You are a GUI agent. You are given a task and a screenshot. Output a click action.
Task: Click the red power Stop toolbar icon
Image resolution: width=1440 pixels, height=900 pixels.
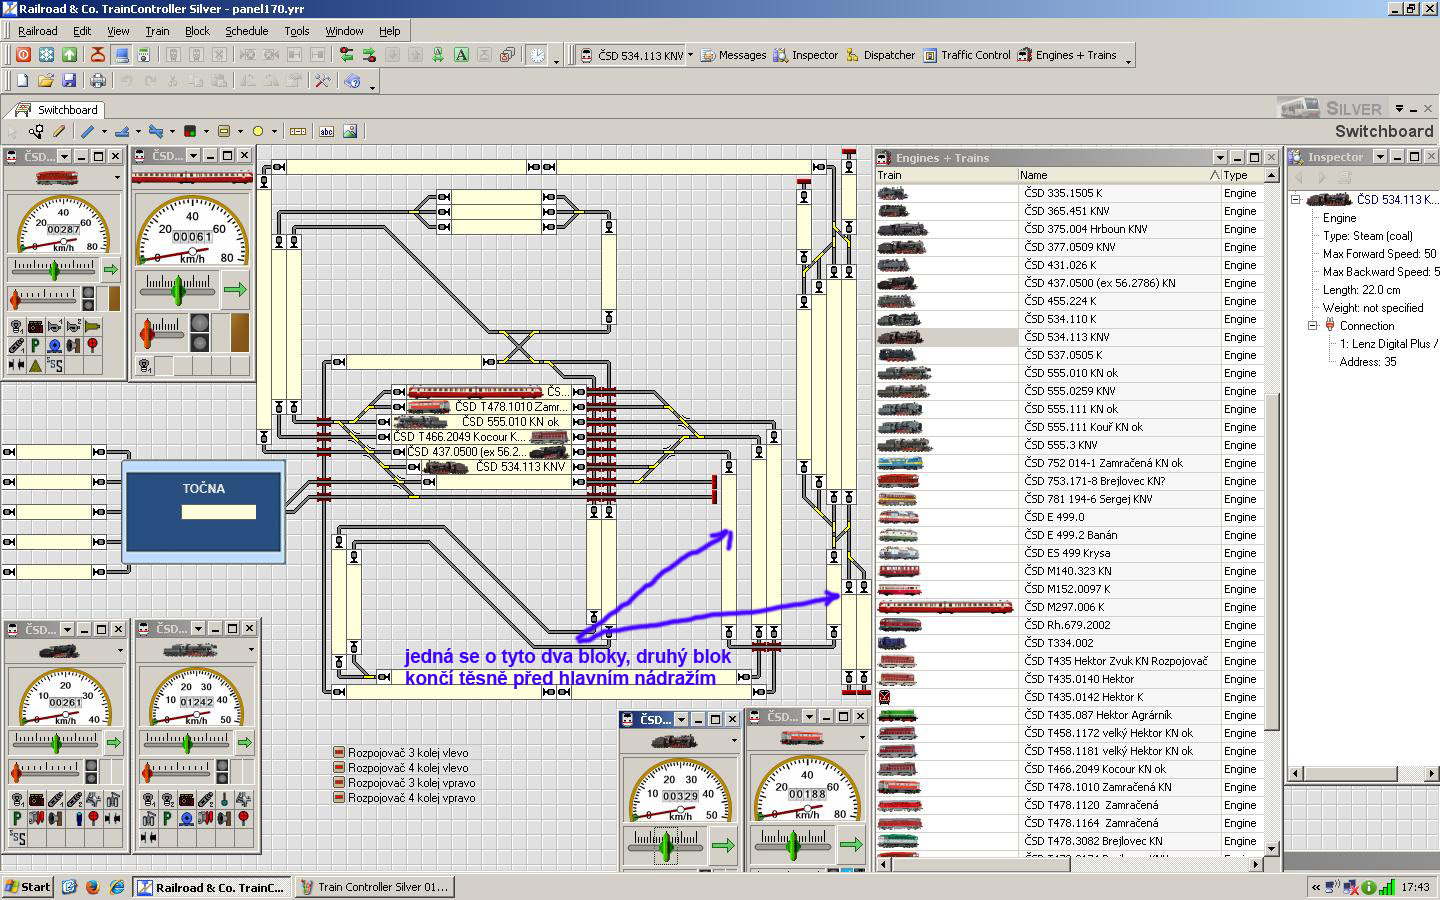[23, 55]
